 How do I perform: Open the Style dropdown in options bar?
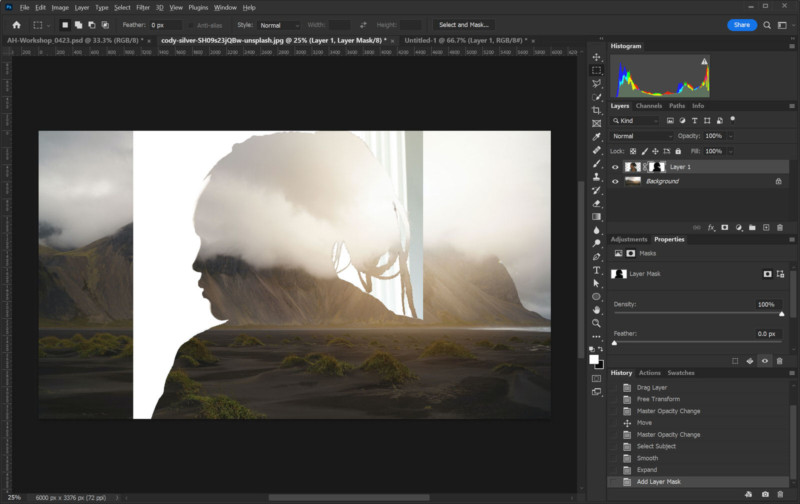click(279, 25)
